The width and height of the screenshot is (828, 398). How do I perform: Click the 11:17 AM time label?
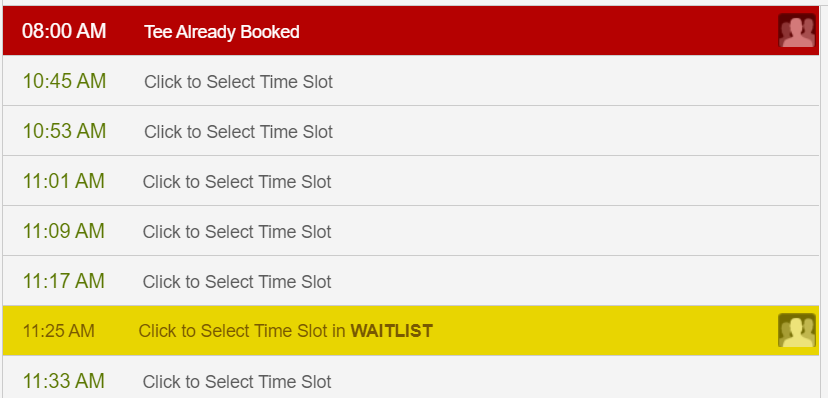pos(63,281)
